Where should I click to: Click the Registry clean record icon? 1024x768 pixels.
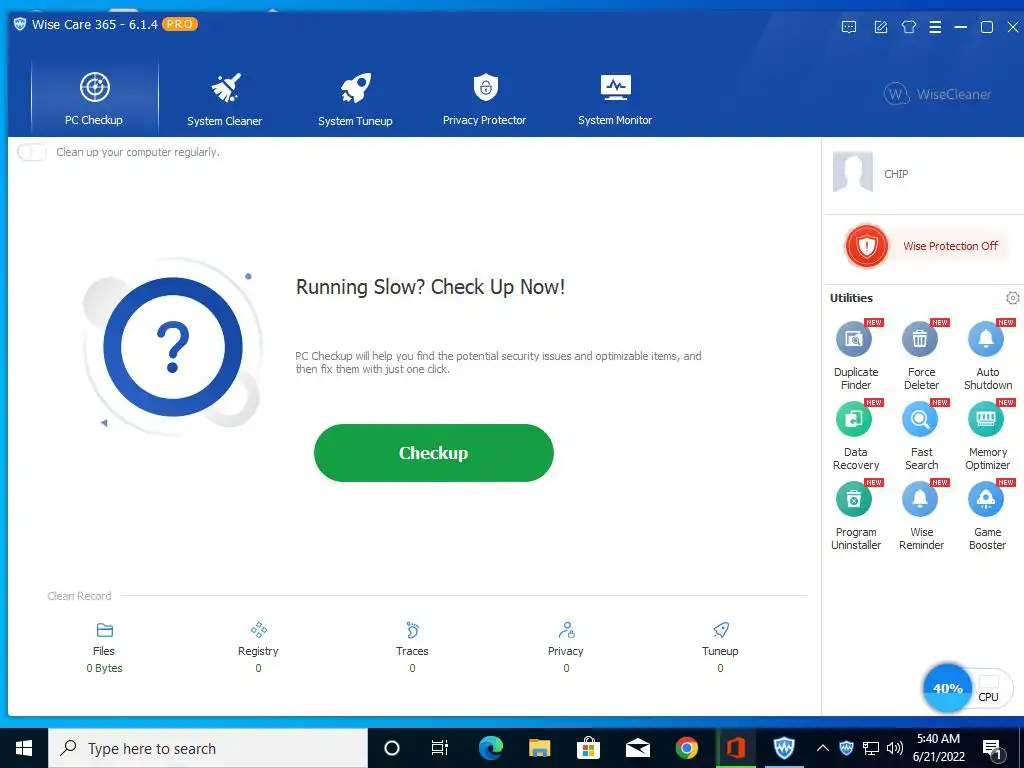coord(259,630)
